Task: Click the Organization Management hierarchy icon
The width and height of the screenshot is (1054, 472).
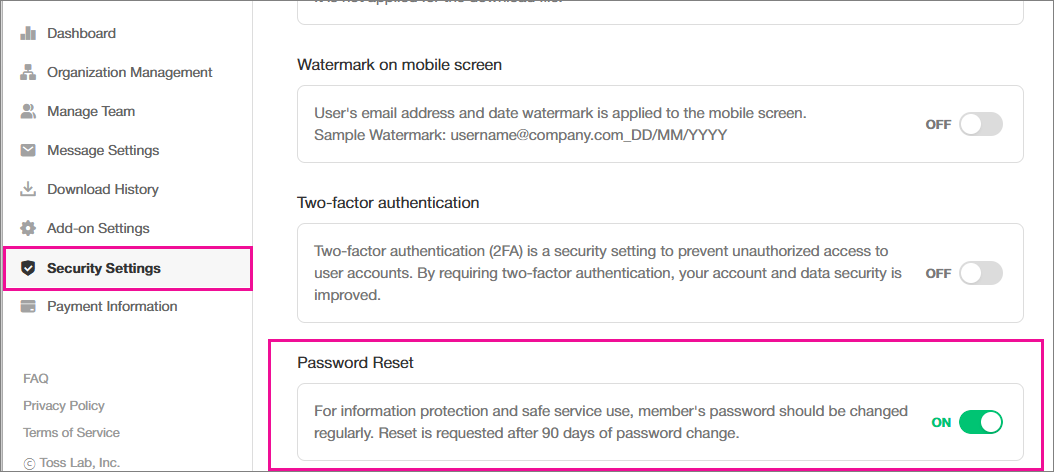Action: coord(28,72)
